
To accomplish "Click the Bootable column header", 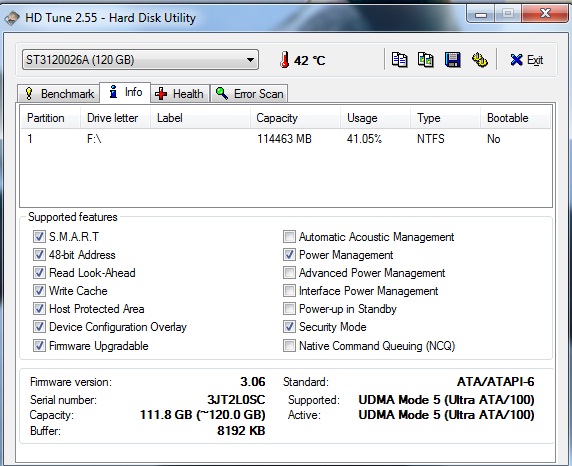I will click(x=515, y=118).
